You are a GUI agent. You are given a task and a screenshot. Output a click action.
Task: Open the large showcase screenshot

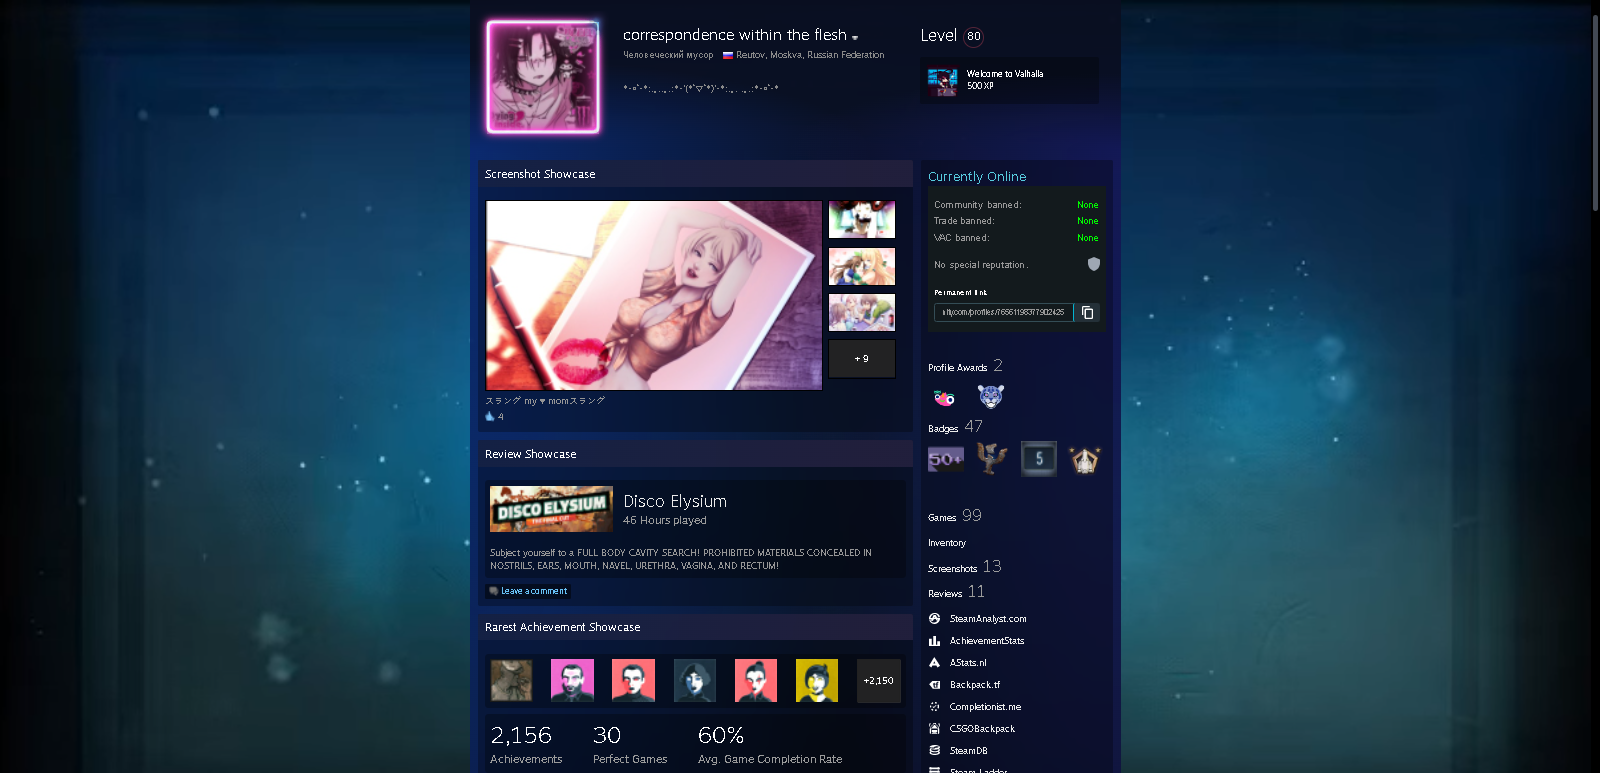point(654,295)
